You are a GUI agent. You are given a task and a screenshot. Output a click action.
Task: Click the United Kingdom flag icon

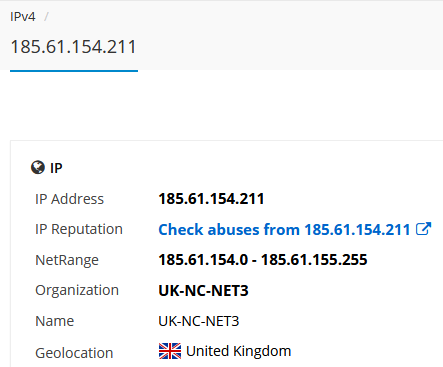[170, 351]
